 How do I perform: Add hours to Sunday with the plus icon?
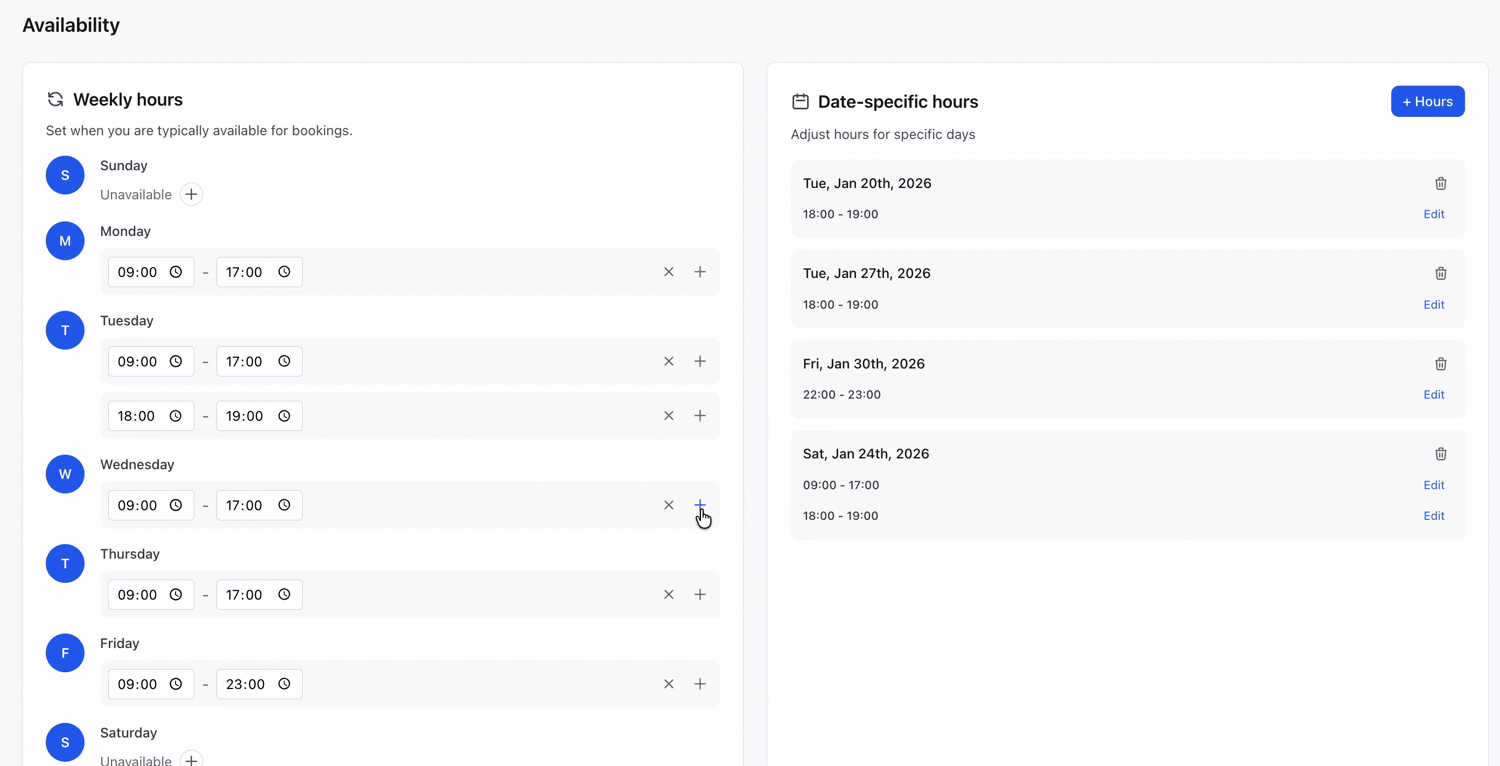point(191,194)
